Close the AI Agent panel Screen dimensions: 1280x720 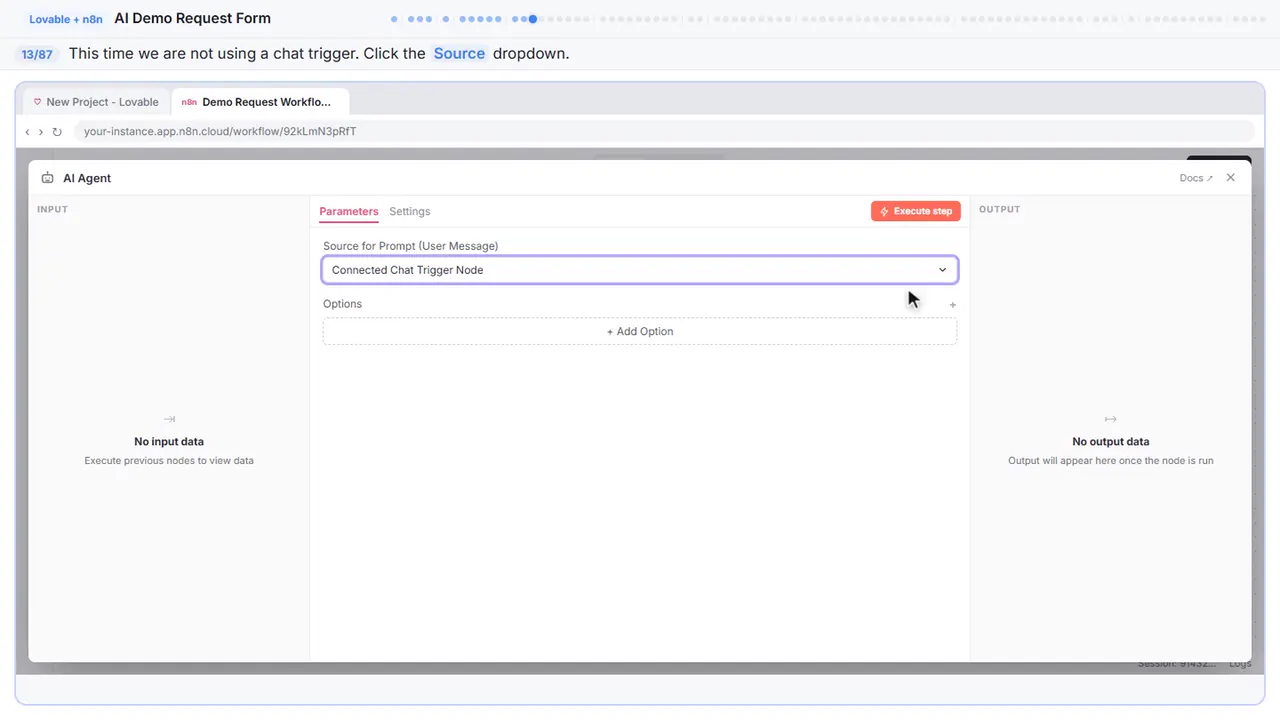tap(1231, 177)
